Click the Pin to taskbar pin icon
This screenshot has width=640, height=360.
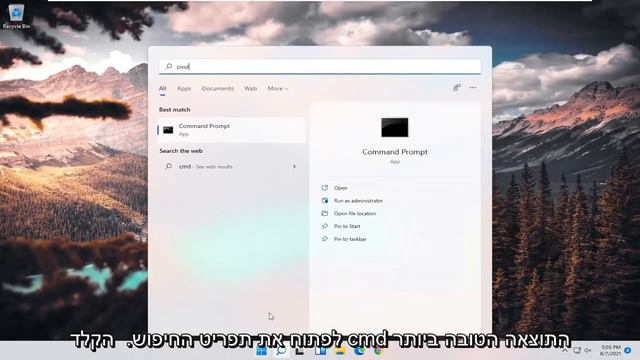tap(325, 239)
